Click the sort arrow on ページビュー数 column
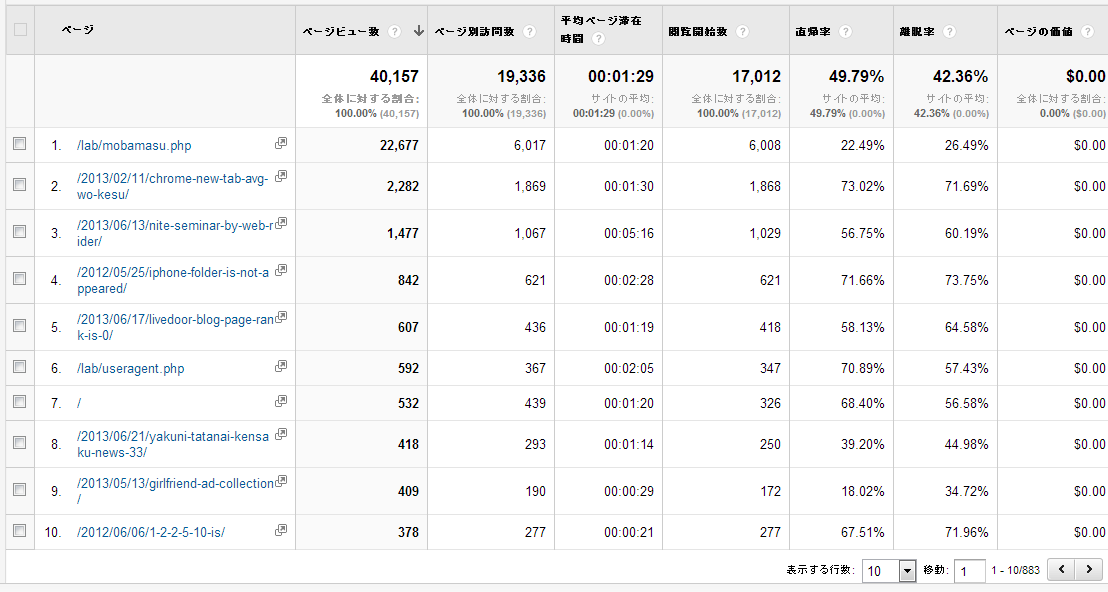 pyautogui.click(x=418, y=32)
